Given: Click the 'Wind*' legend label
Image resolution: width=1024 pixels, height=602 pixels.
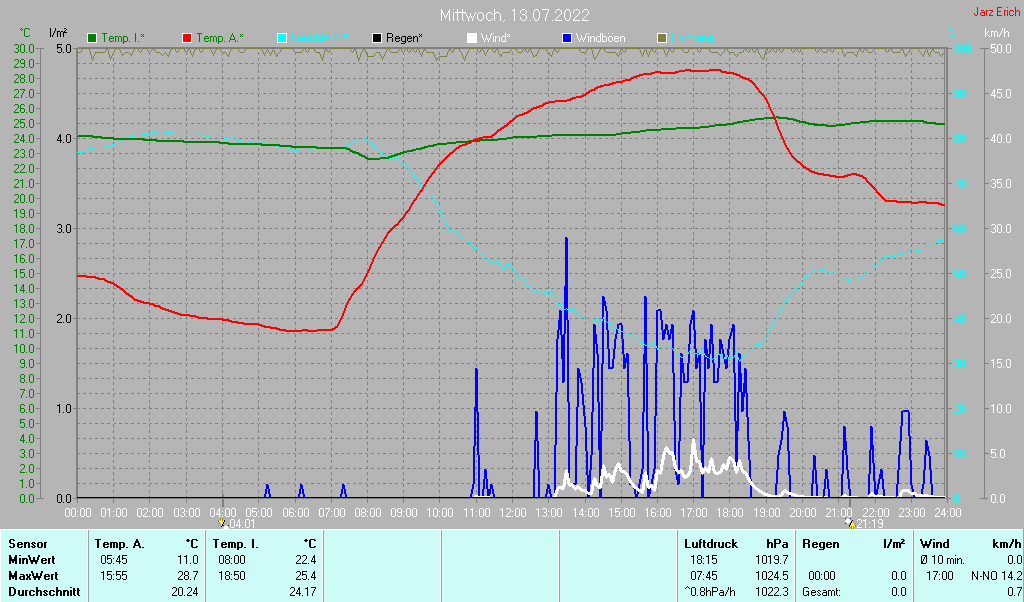Looking at the screenshot, I should 496,39.
